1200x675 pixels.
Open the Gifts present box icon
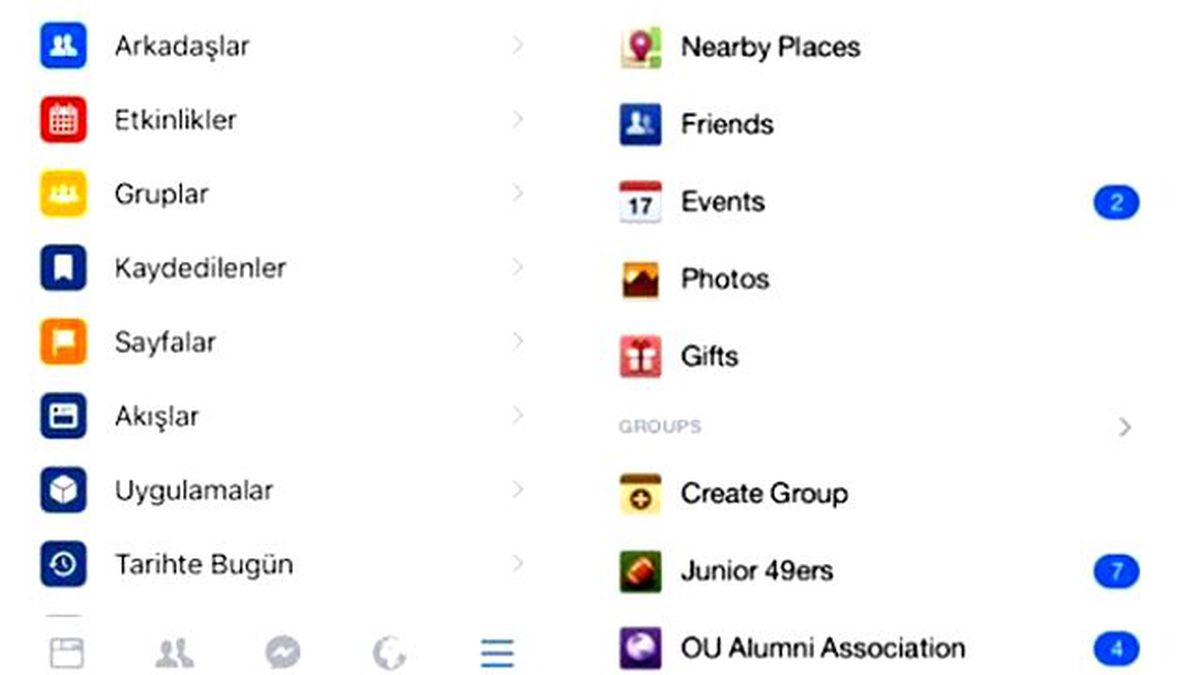click(640, 357)
